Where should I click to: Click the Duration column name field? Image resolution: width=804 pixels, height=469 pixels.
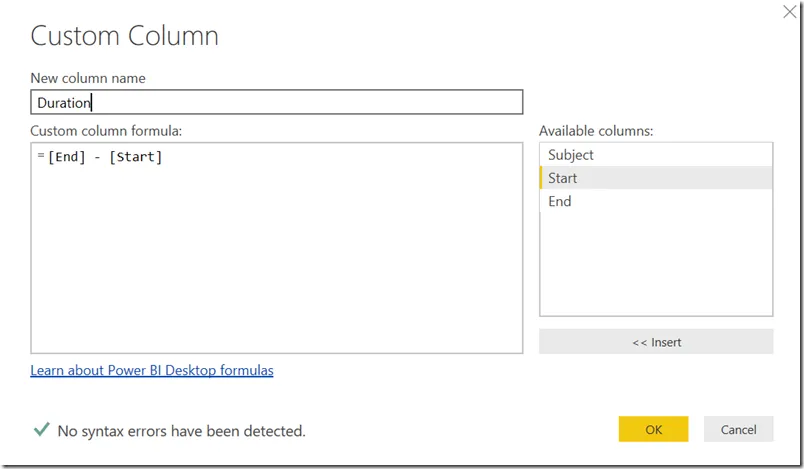coord(276,102)
